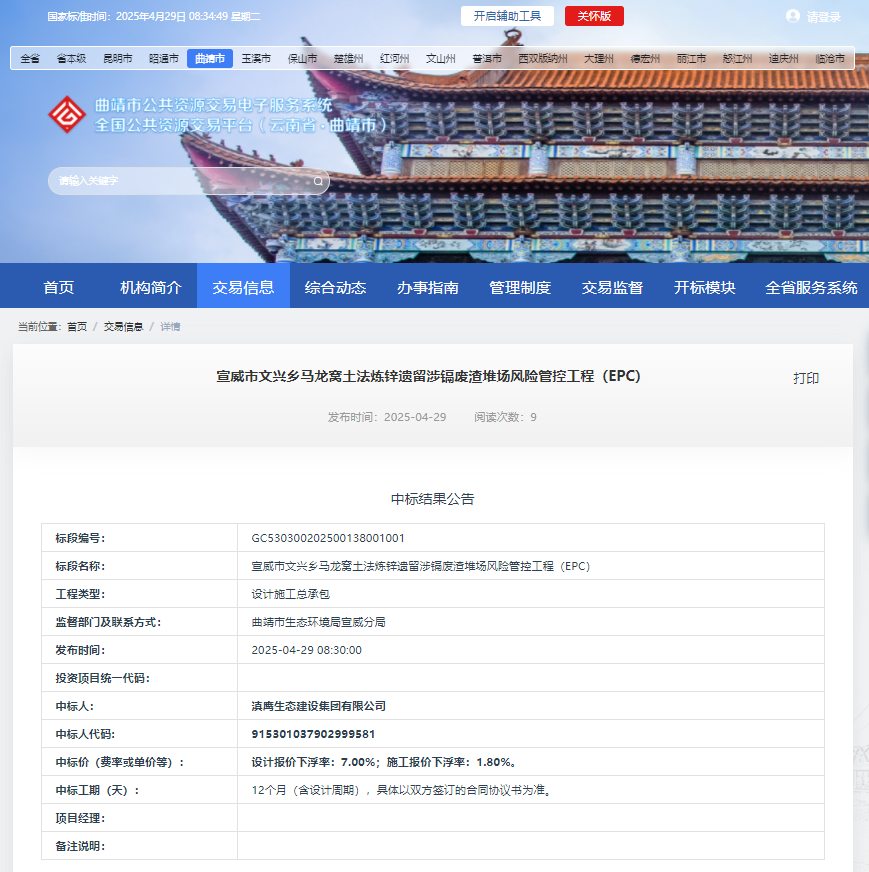
Task: Select the 全省 tab
Action: coord(30,58)
